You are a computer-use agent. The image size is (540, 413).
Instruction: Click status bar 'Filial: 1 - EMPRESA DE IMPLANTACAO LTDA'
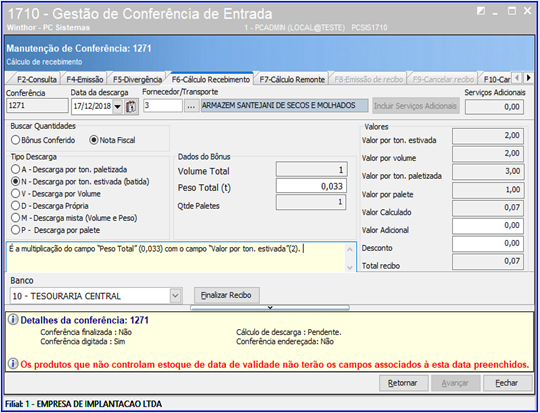83,404
